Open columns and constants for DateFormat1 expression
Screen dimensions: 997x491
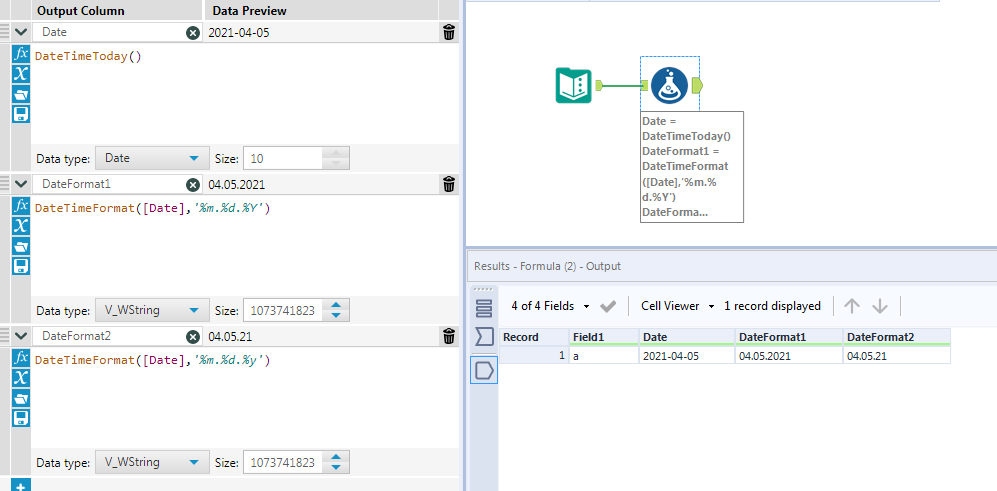tap(21, 226)
